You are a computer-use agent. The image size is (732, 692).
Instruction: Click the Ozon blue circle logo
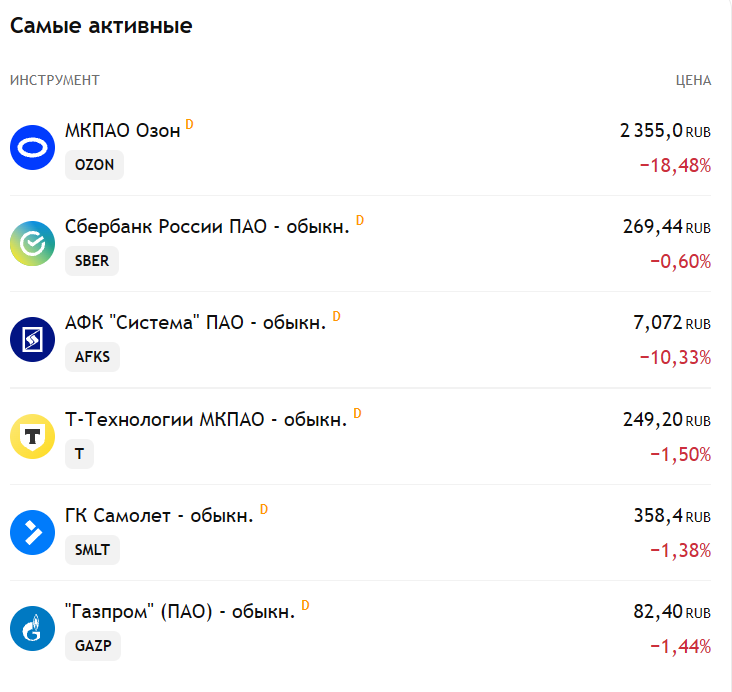point(32,148)
